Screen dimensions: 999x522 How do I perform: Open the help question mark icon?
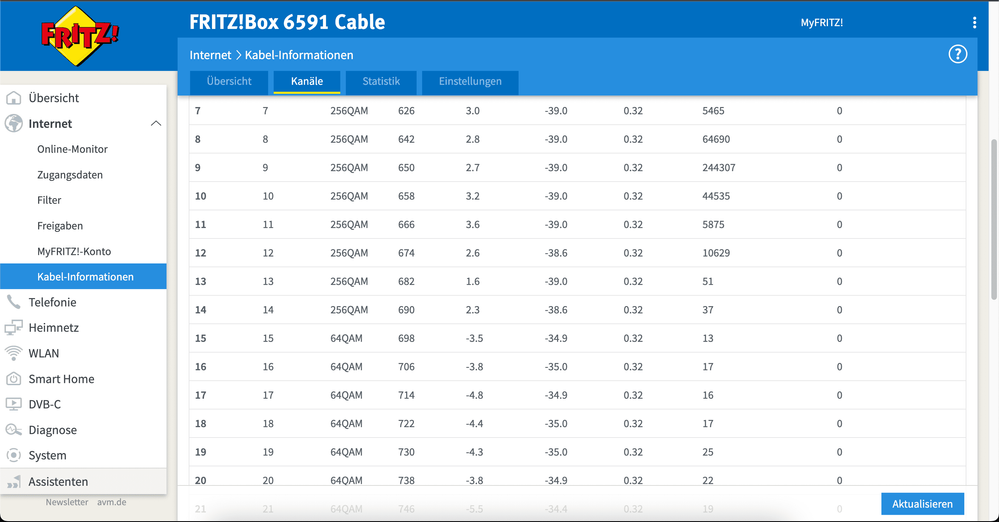[958, 55]
